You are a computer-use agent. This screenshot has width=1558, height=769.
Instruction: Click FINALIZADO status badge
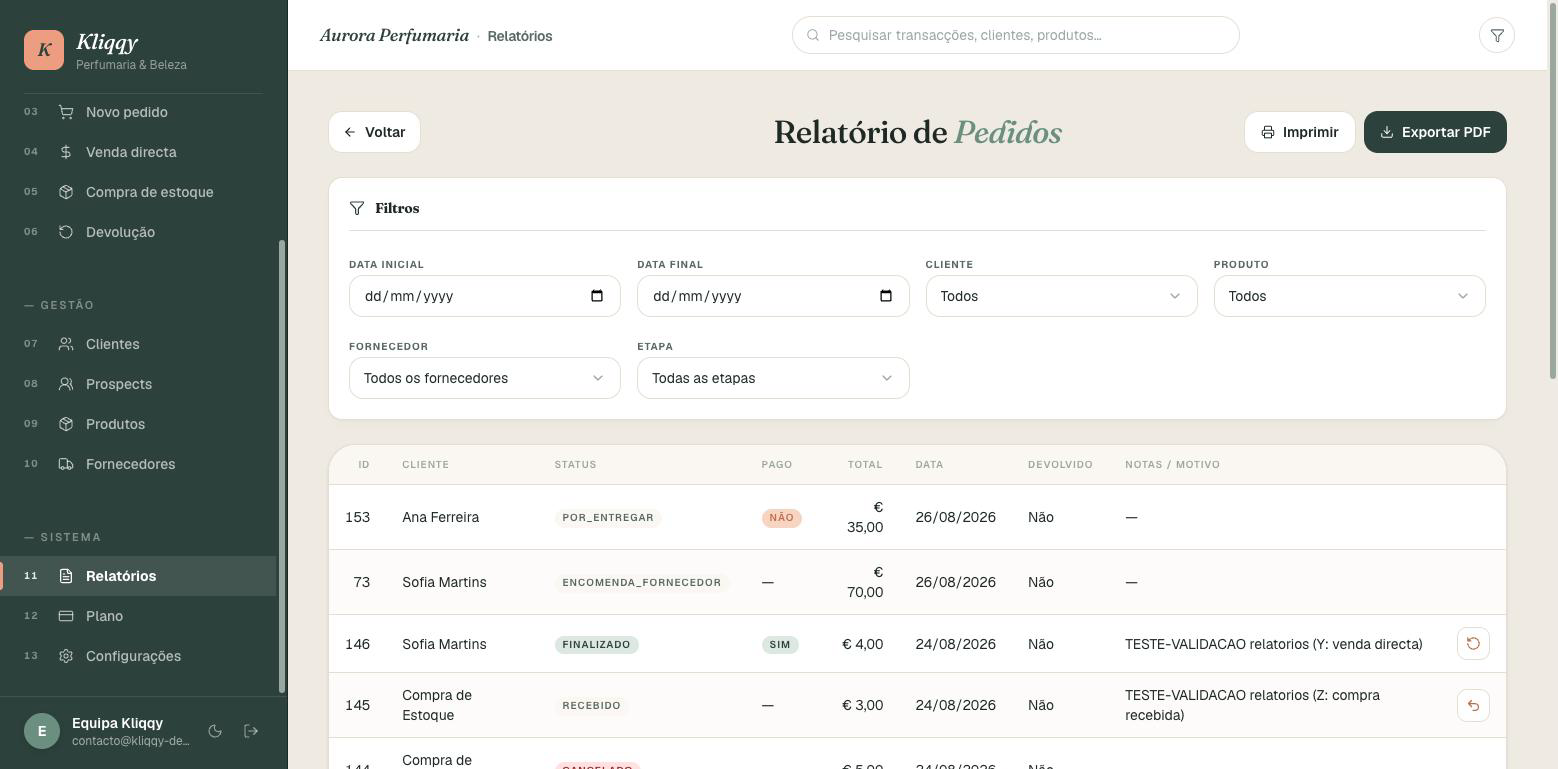(x=596, y=644)
